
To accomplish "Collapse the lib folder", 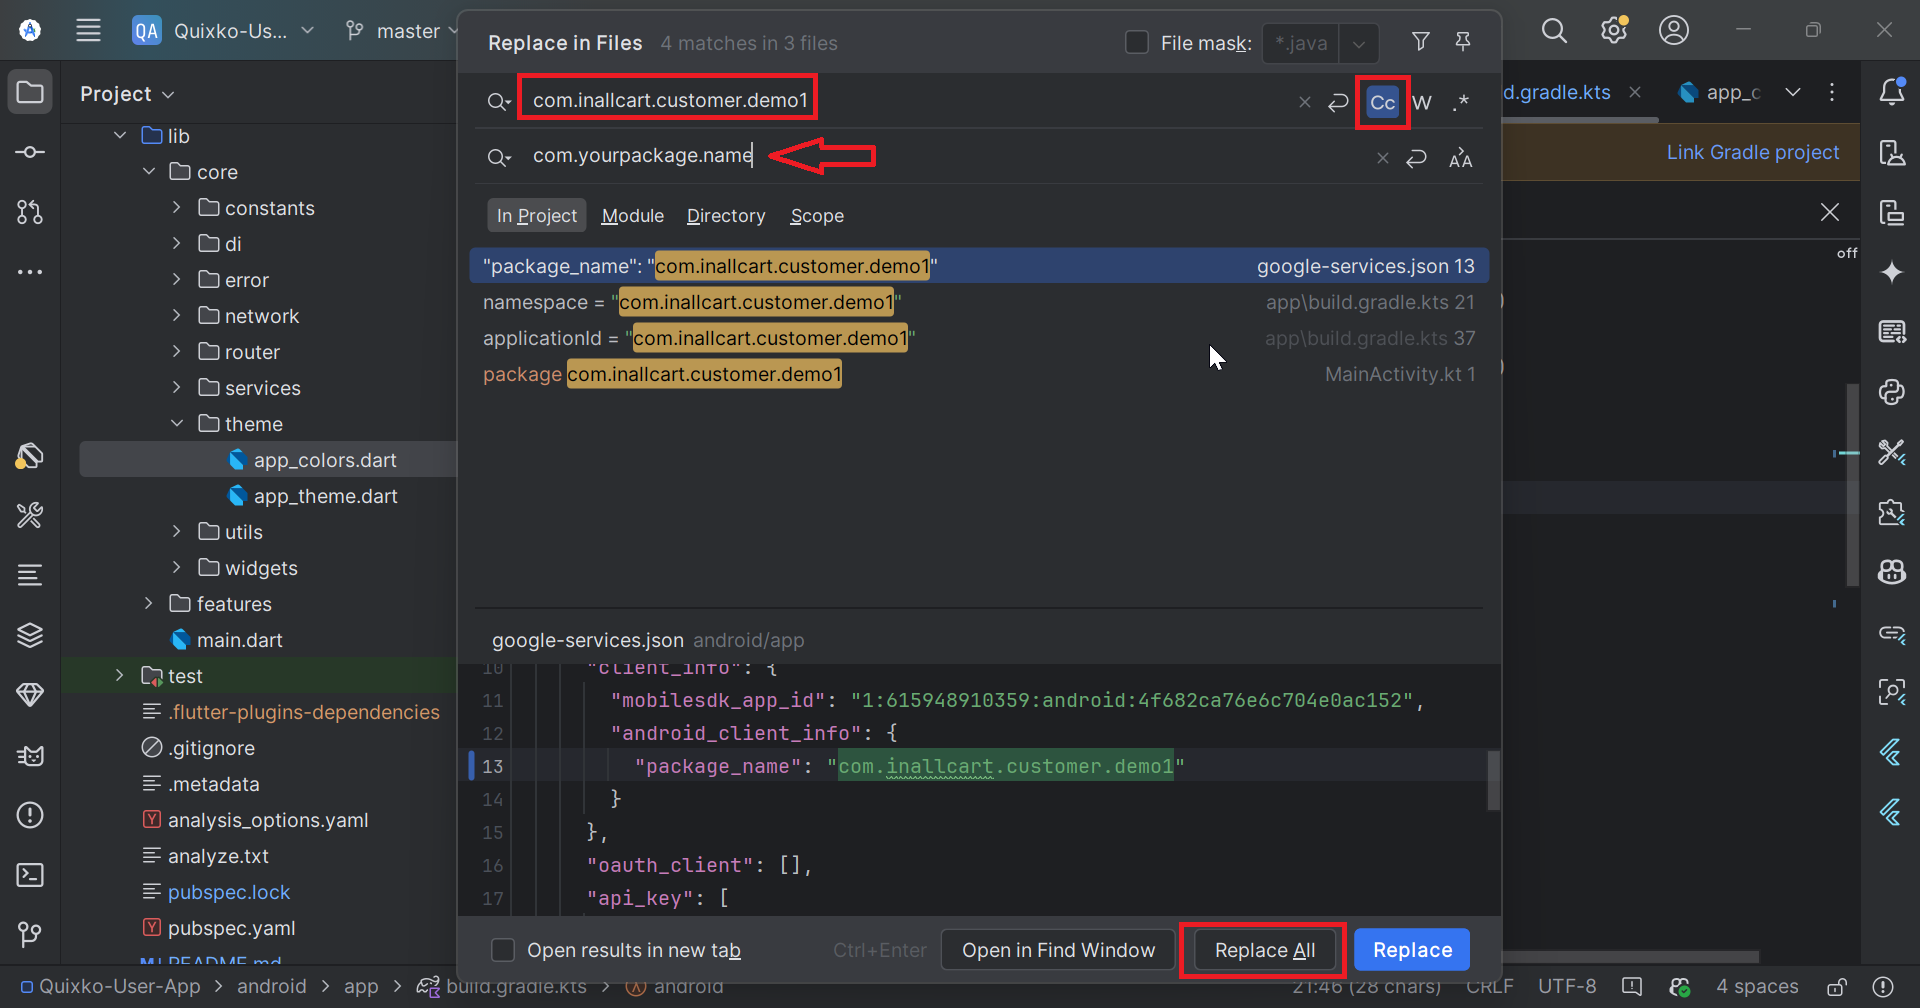I will (120, 135).
